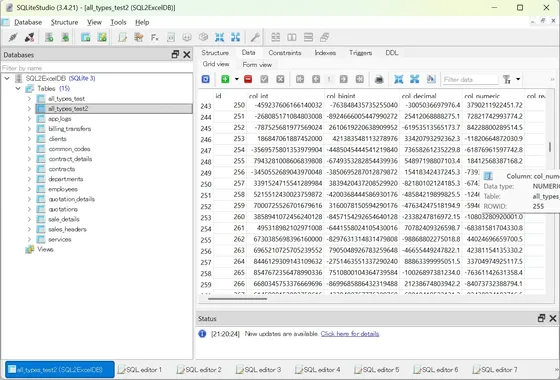Open the filter mode dropdown arrow
Image resolution: width=560 pixels, height=380 pixels.
coord(518,79)
